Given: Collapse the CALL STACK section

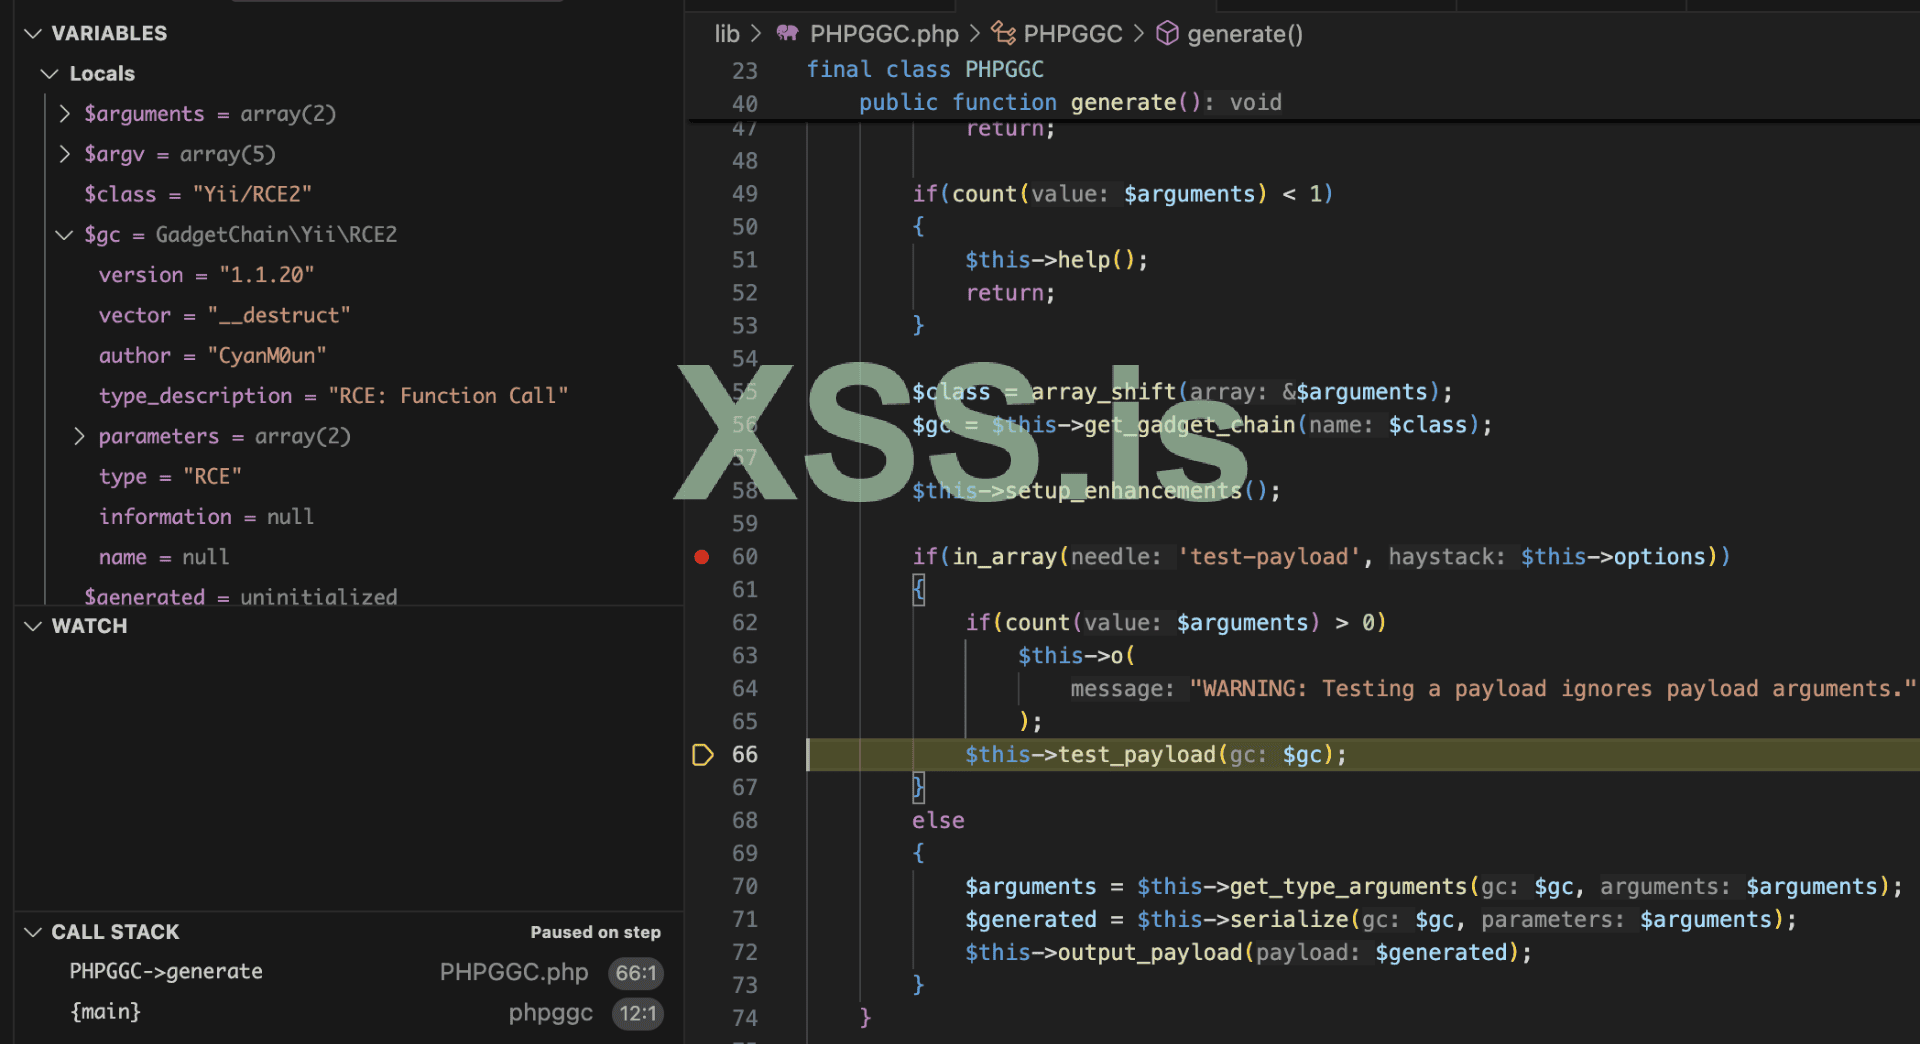Looking at the screenshot, I should tap(33, 932).
